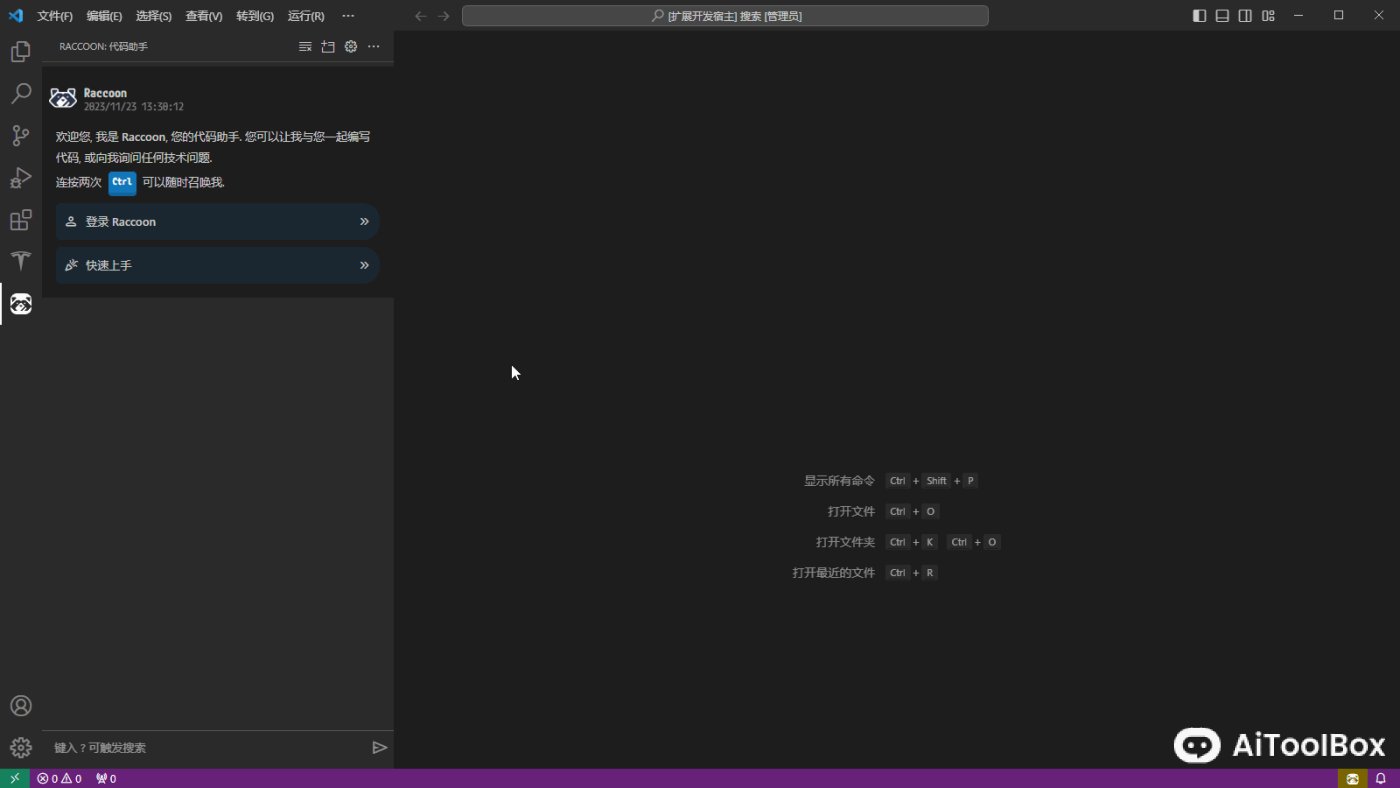Click the 打开最近的文件 hint text
The image size is (1400, 788).
pyautogui.click(x=833, y=573)
